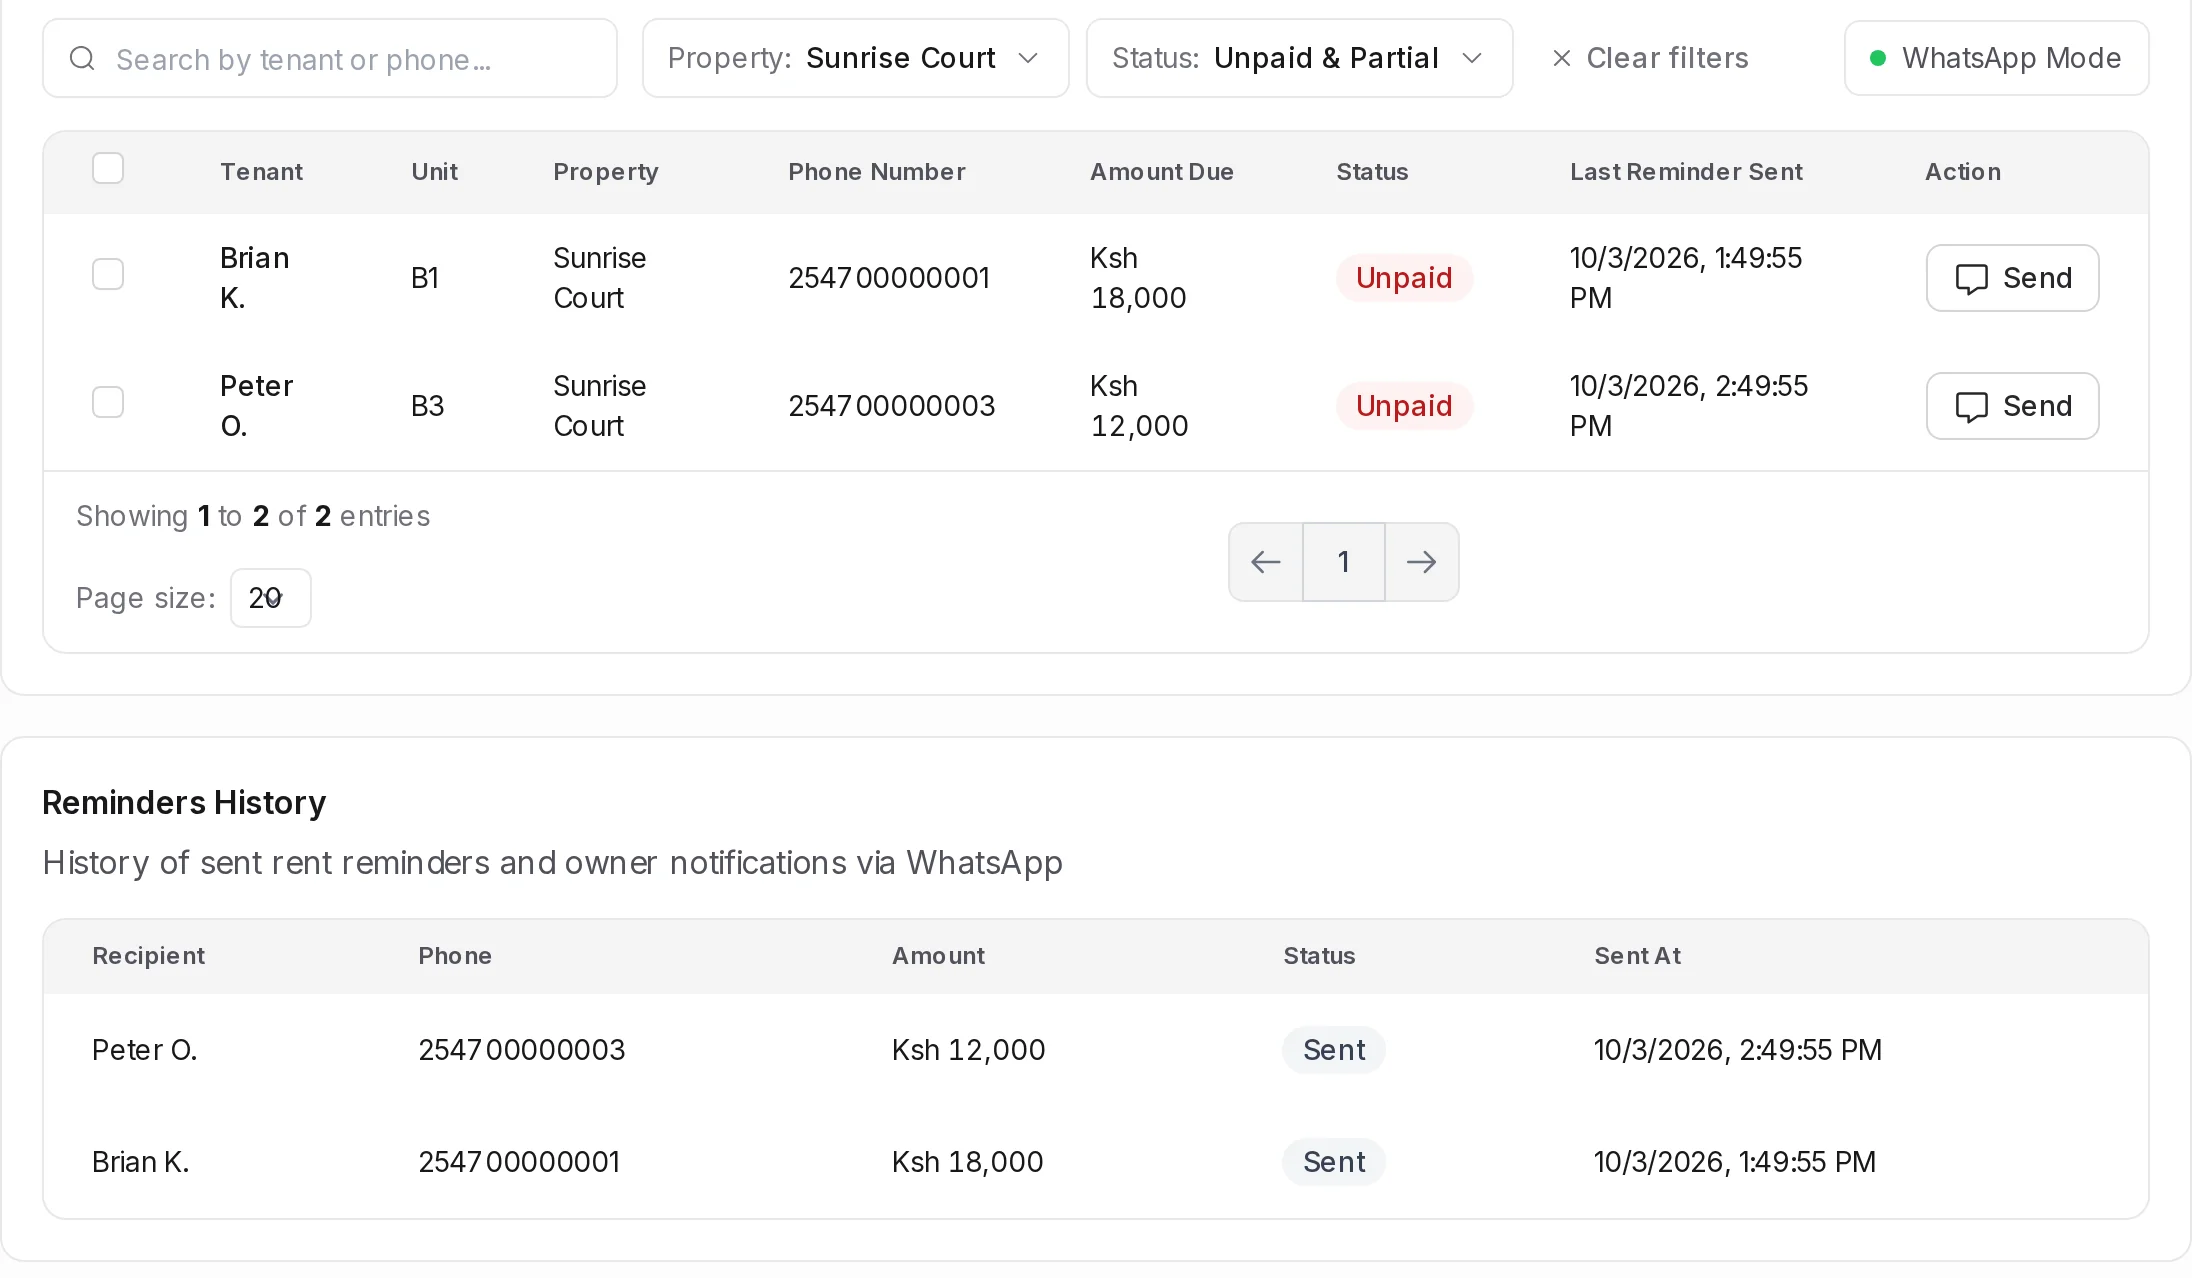The image size is (2192, 1278).
Task: Send reminder to Brian K.
Action: point(2012,278)
